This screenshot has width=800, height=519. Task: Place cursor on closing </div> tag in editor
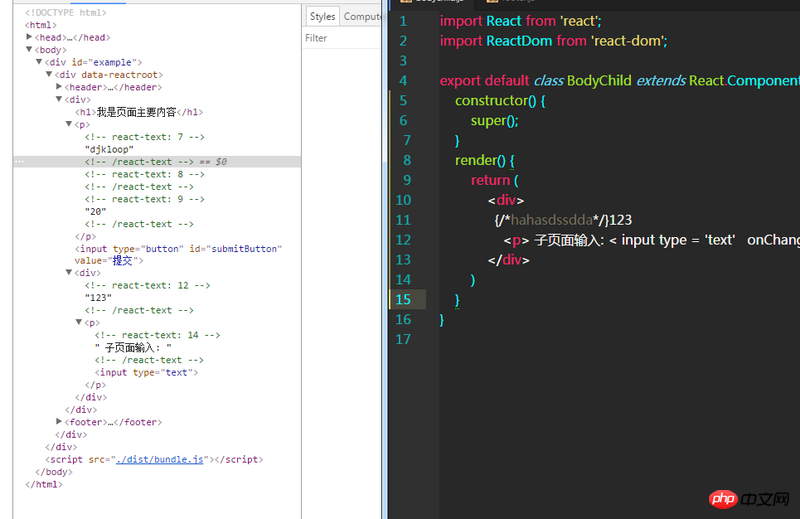coord(509,260)
